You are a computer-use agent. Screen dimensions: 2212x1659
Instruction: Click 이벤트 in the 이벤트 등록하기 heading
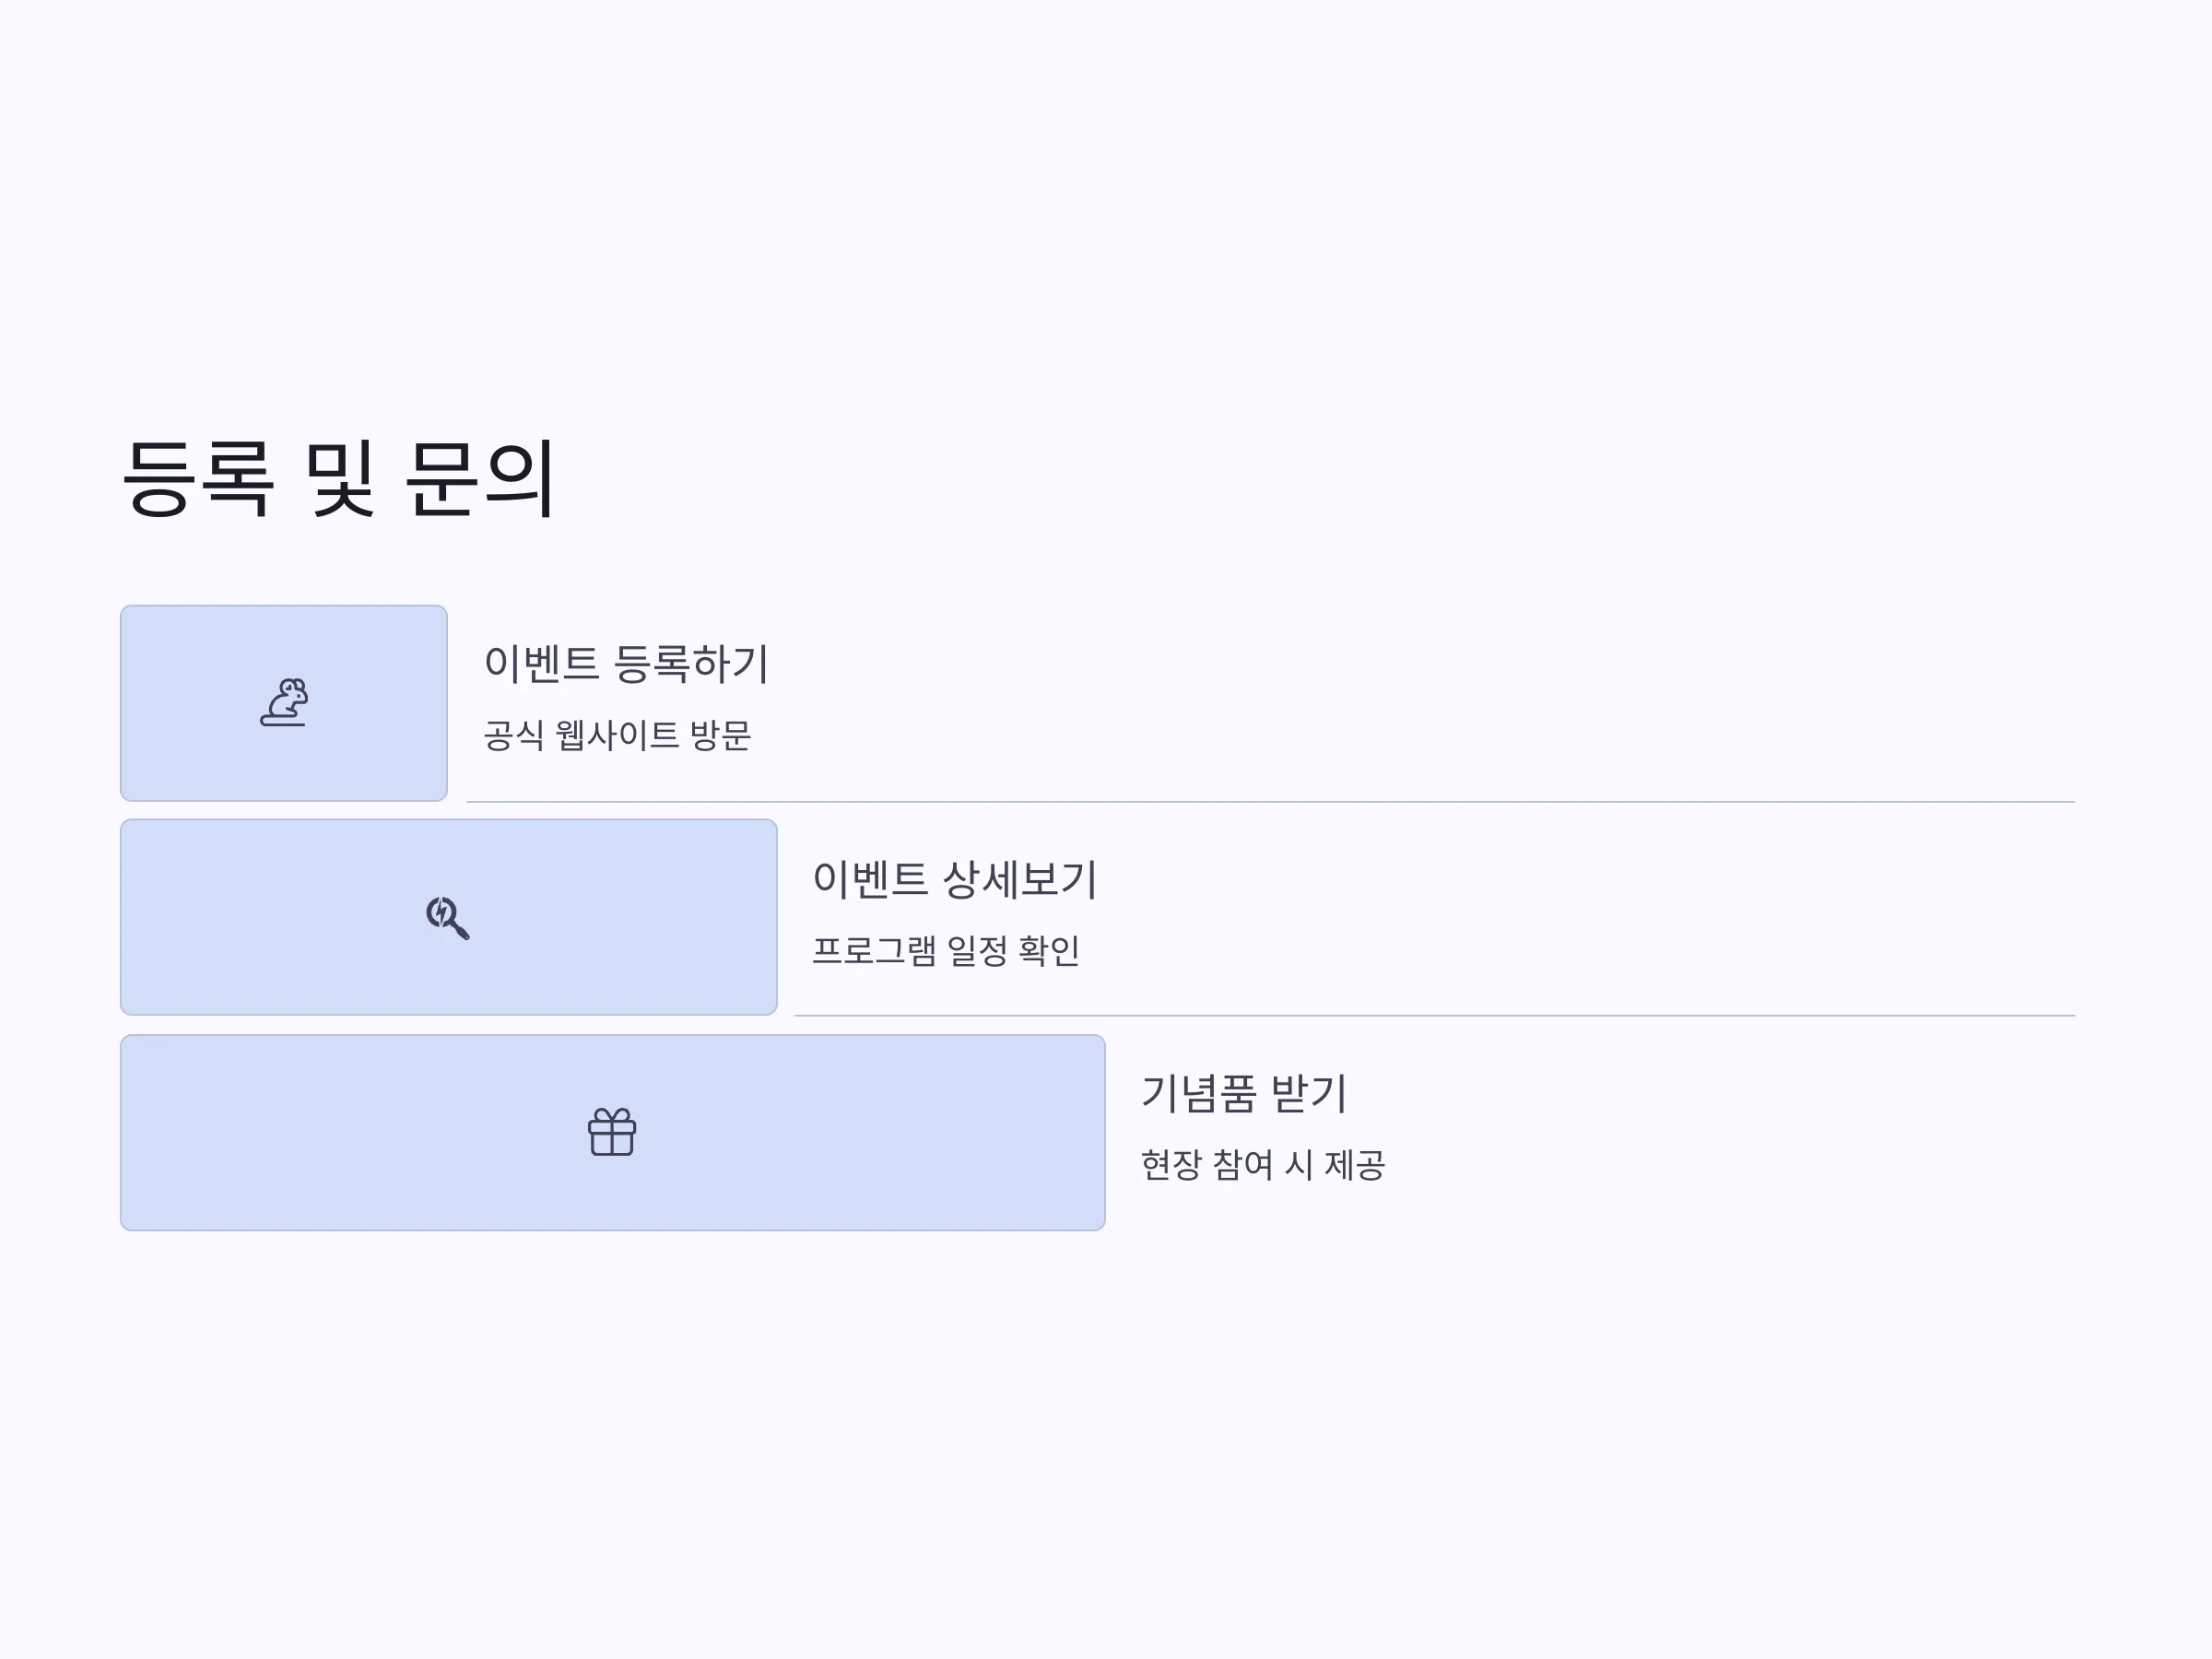[x=541, y=664]
